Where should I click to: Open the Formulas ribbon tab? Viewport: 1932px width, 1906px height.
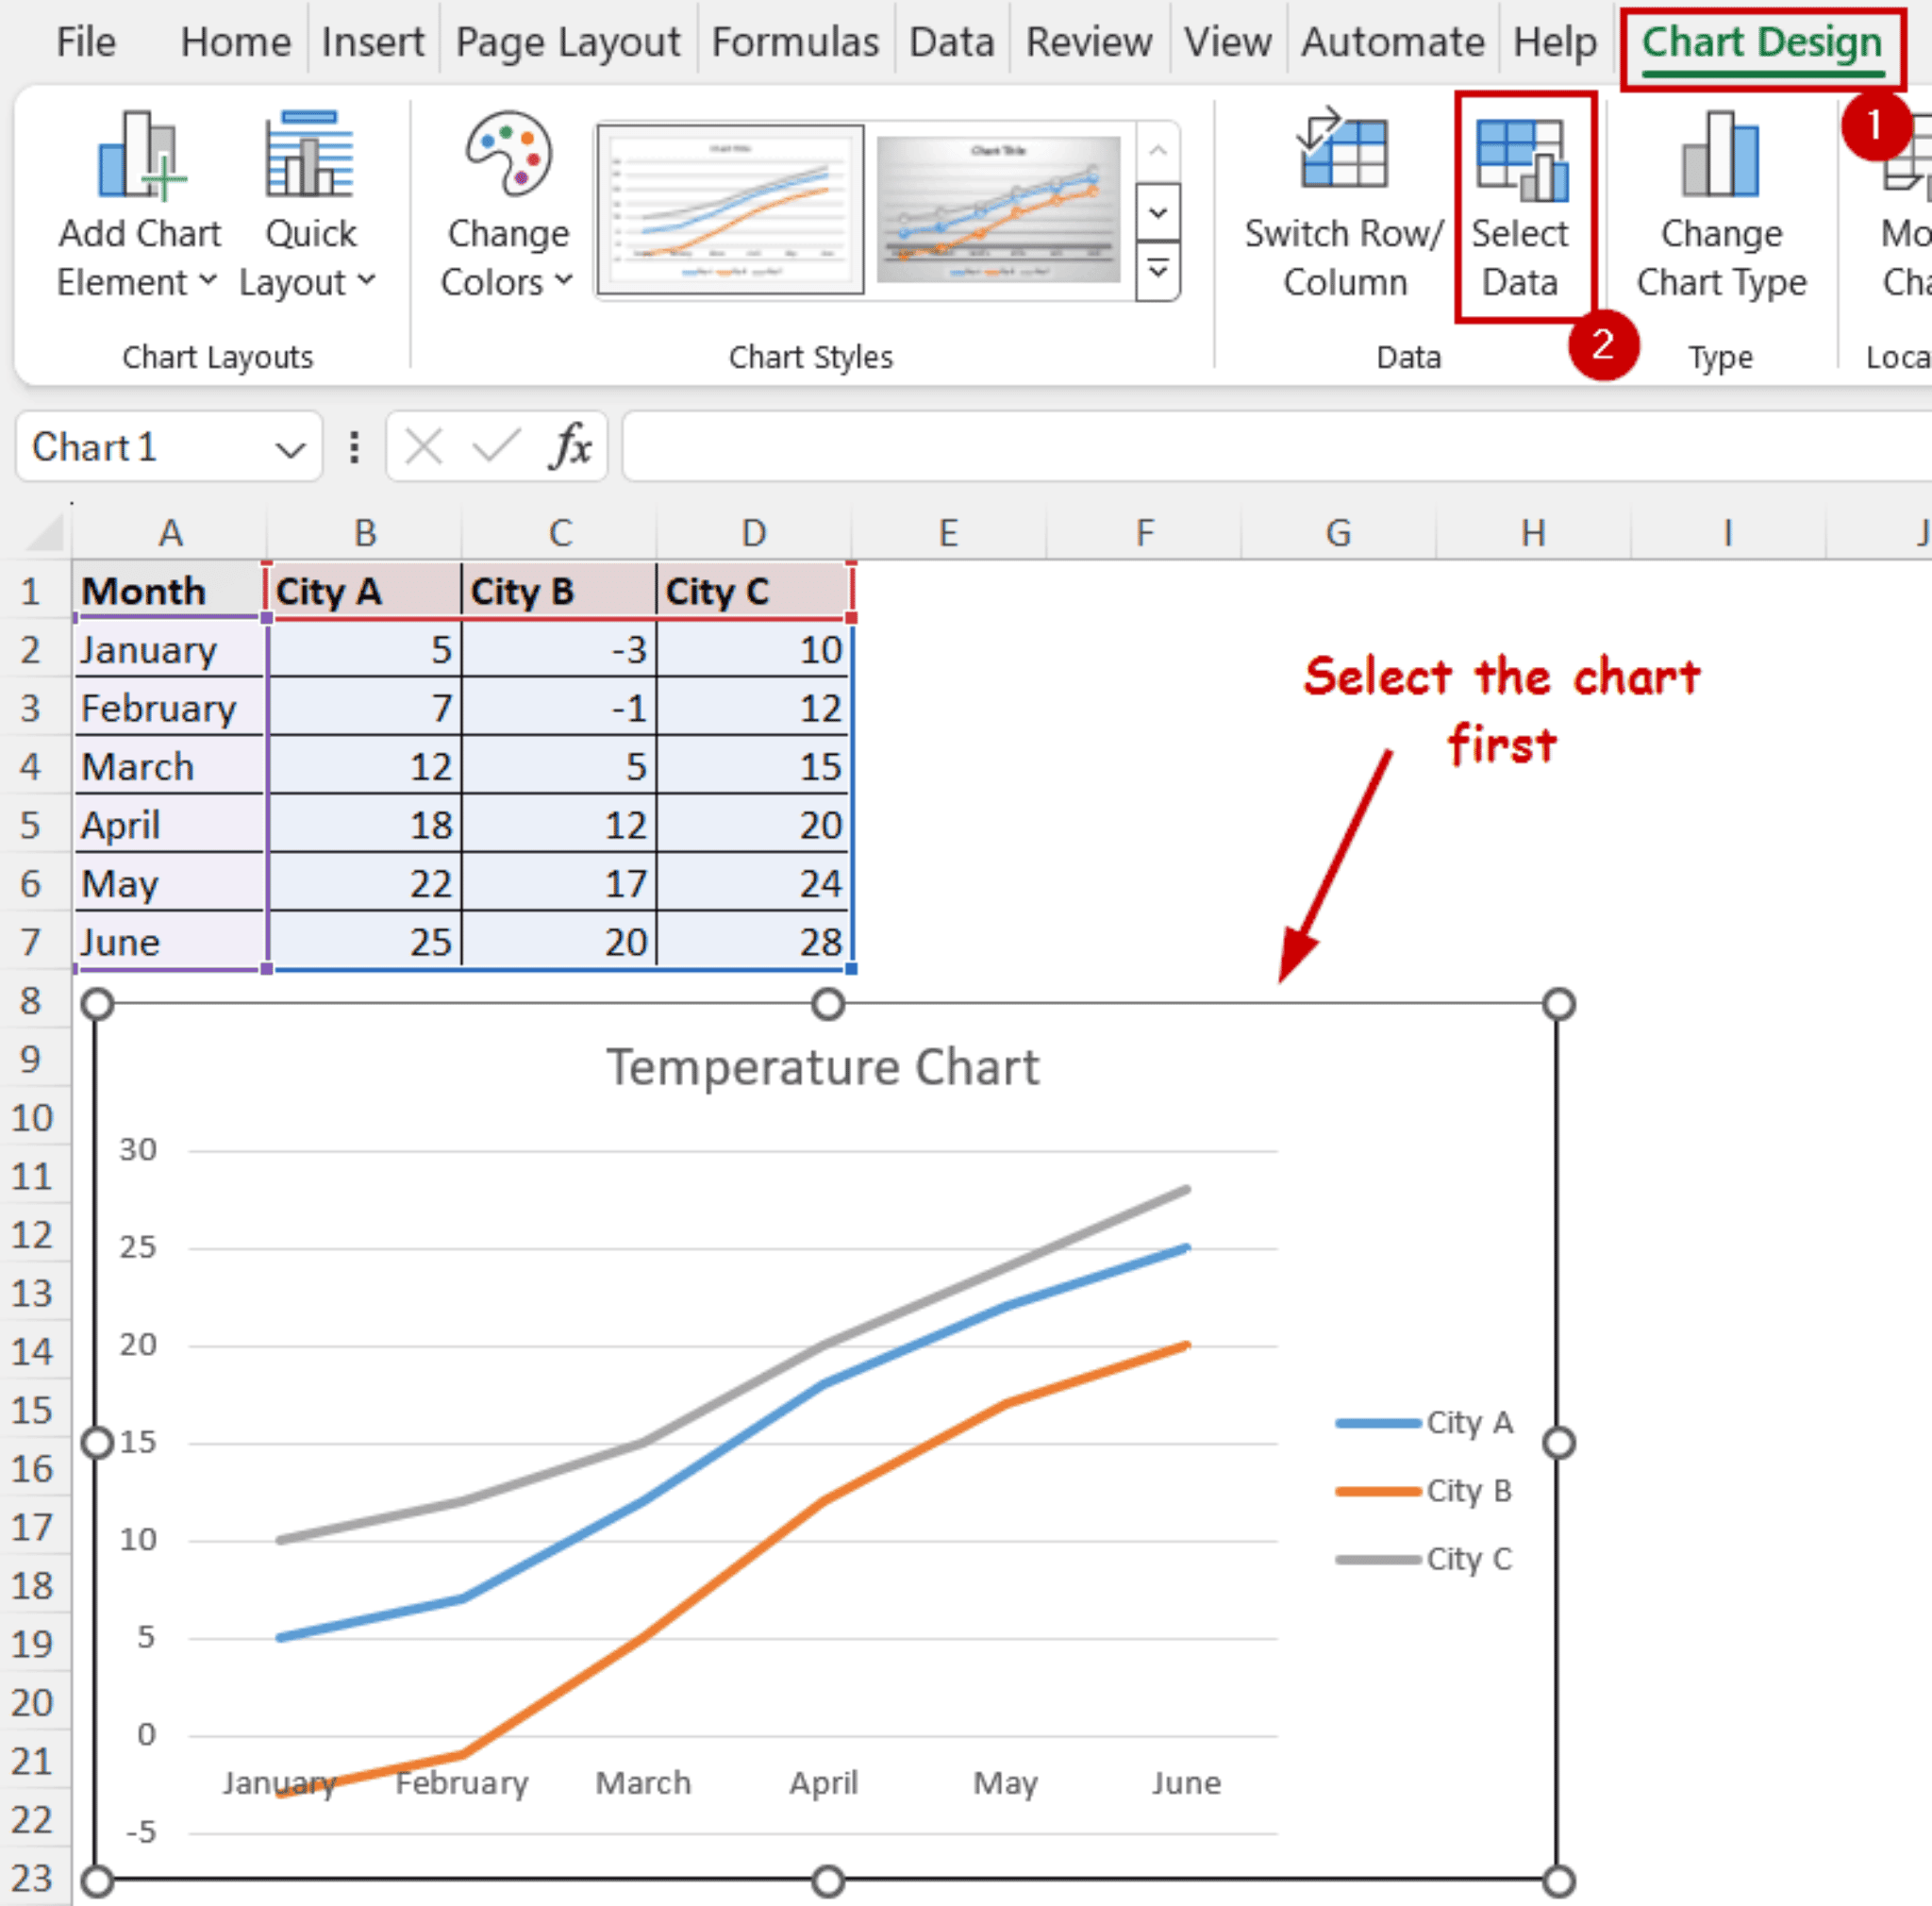click(x=795, y=42)
